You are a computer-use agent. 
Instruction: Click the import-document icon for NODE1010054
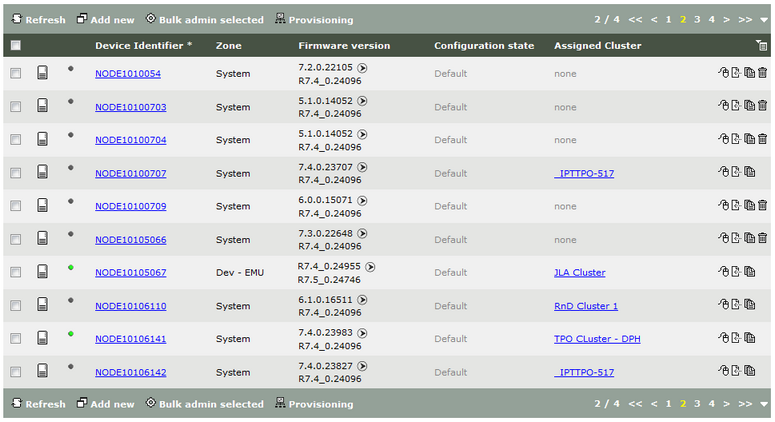[x=736, y=73]
